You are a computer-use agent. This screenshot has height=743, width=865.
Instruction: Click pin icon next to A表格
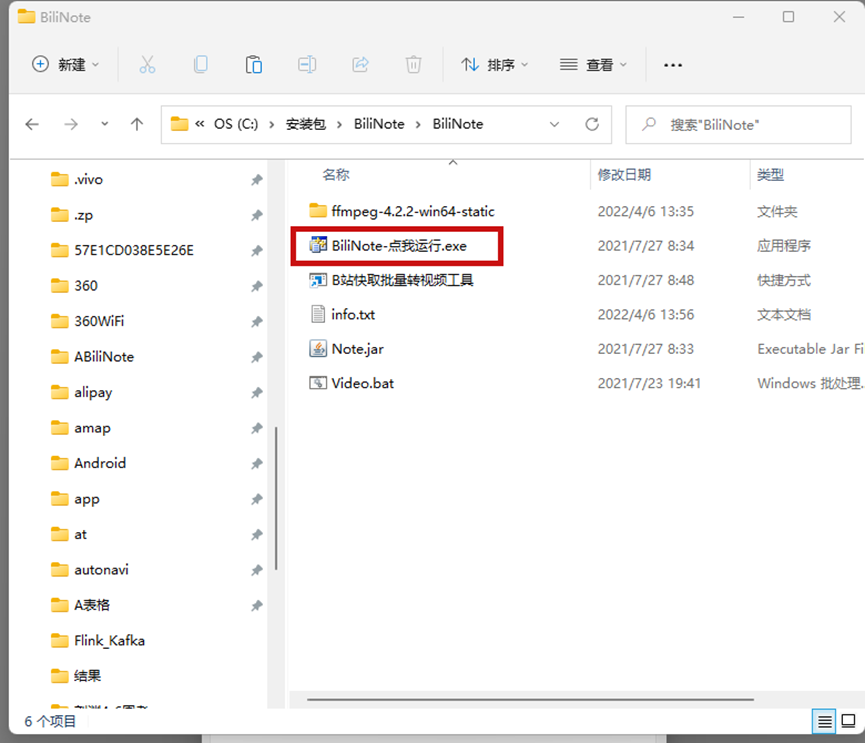coord(257,606)
